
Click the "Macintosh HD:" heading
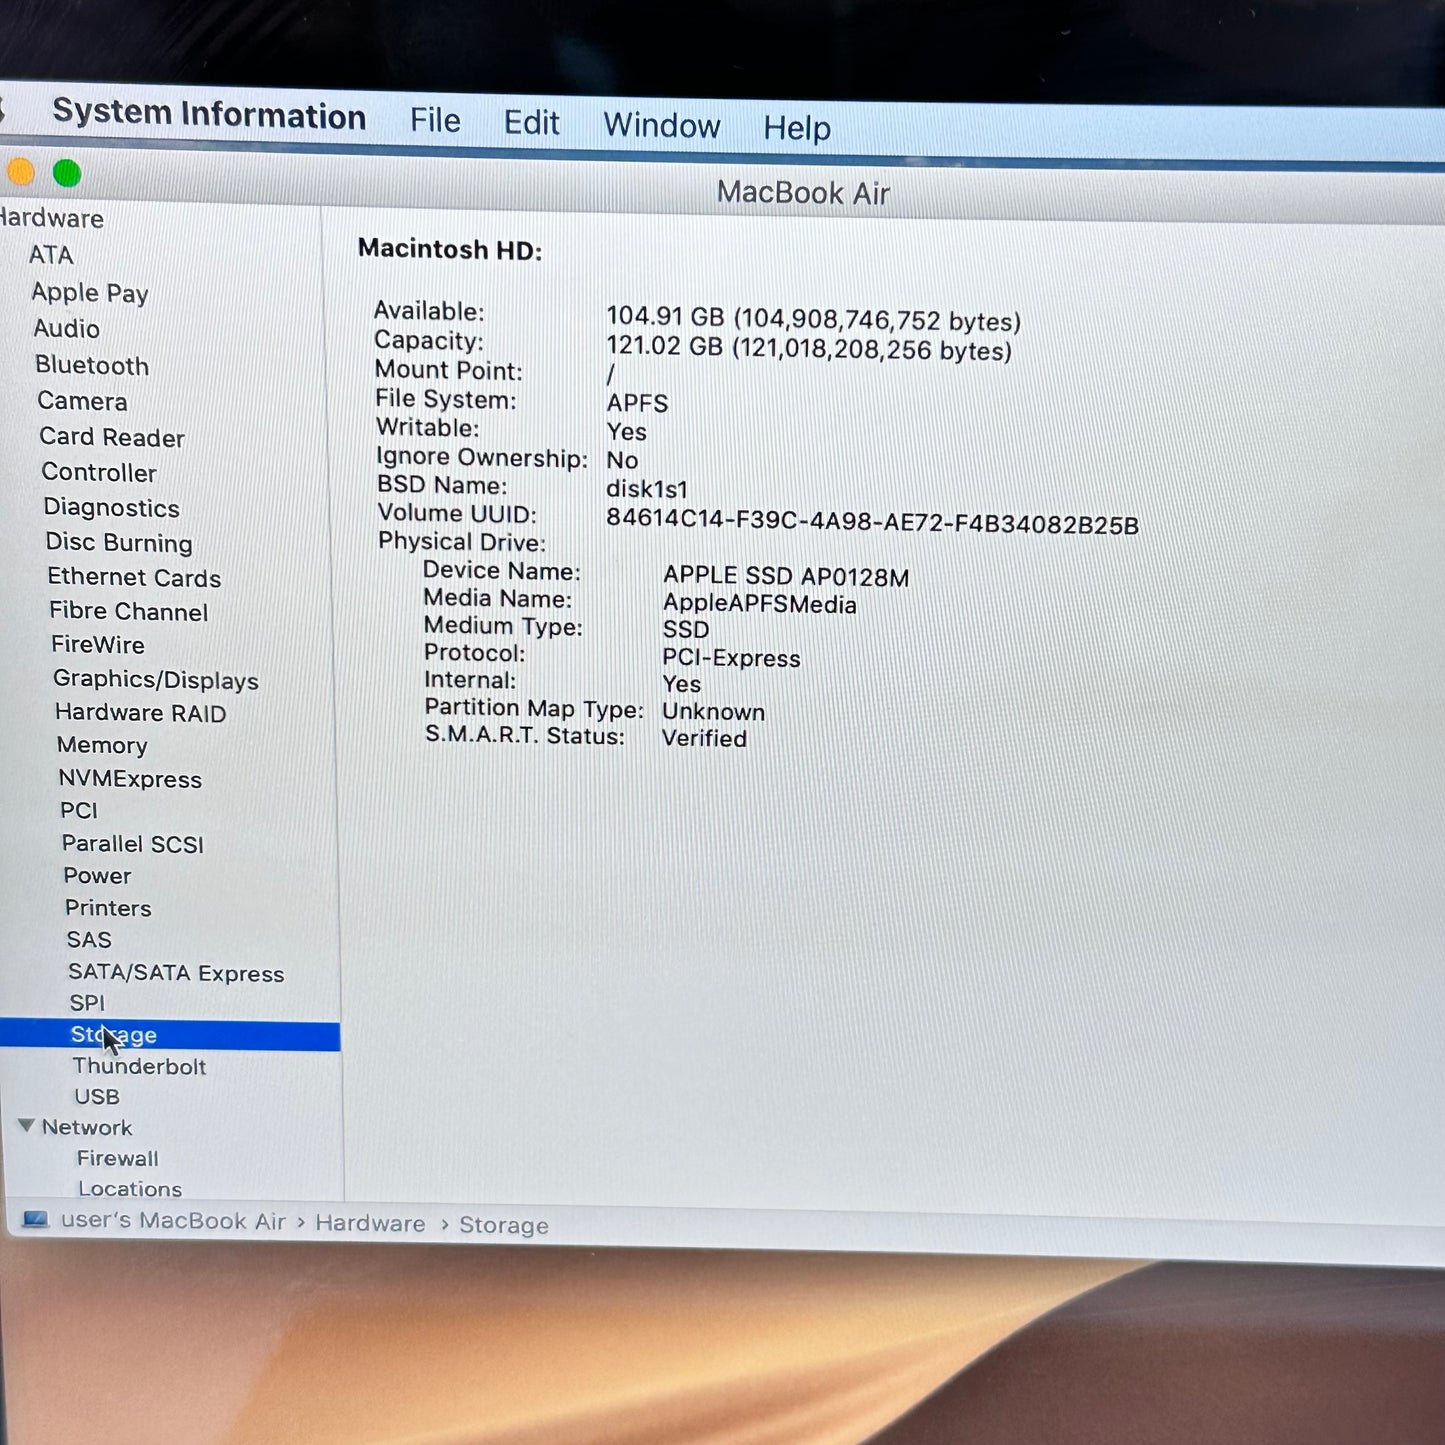pos(450,249)
